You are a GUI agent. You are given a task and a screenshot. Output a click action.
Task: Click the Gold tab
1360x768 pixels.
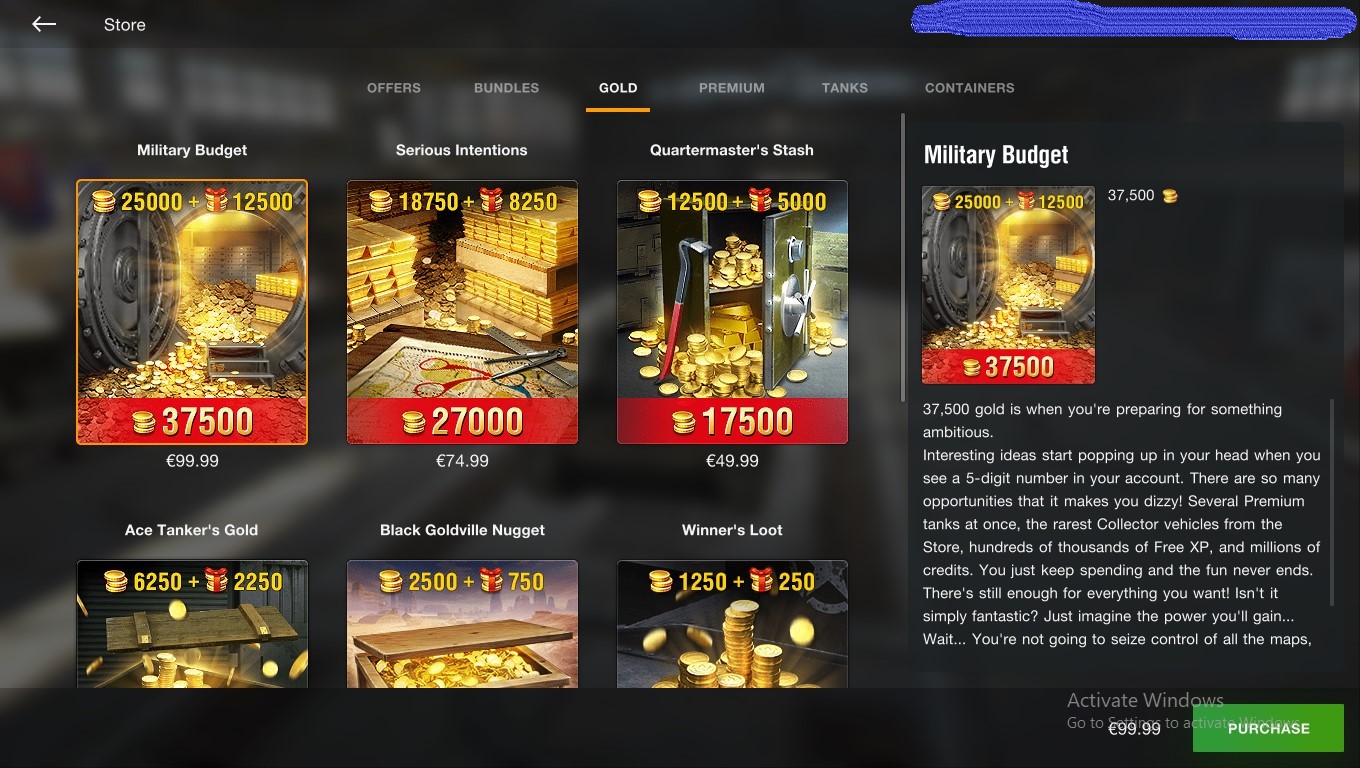click(618, 88)
